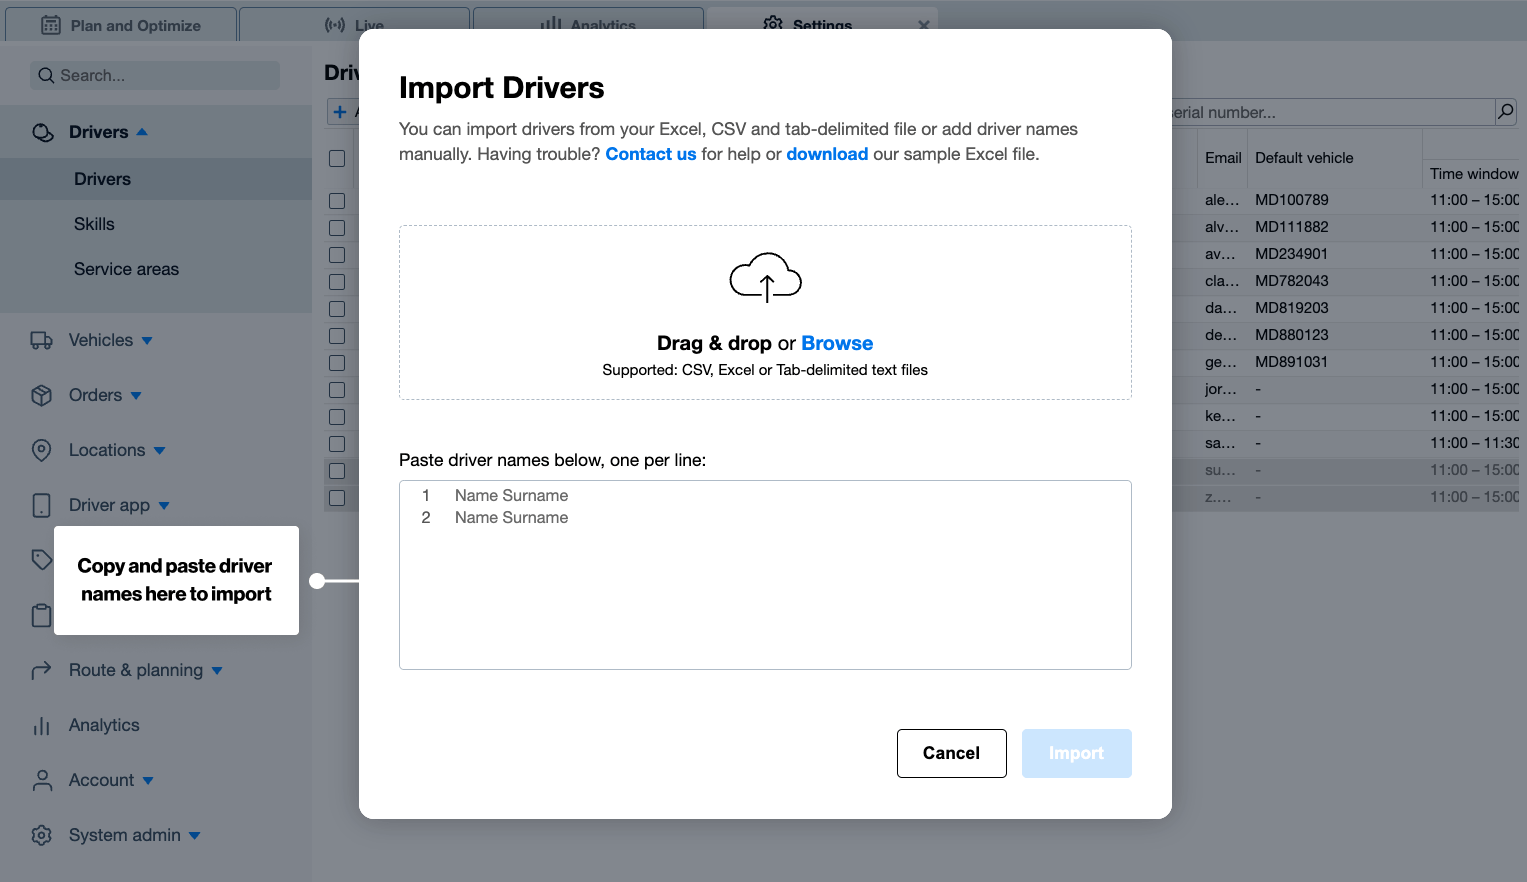Screen dimensions: 1527x882
Task: Check the first driver row checkbox
Action: [x=337, y=200]
